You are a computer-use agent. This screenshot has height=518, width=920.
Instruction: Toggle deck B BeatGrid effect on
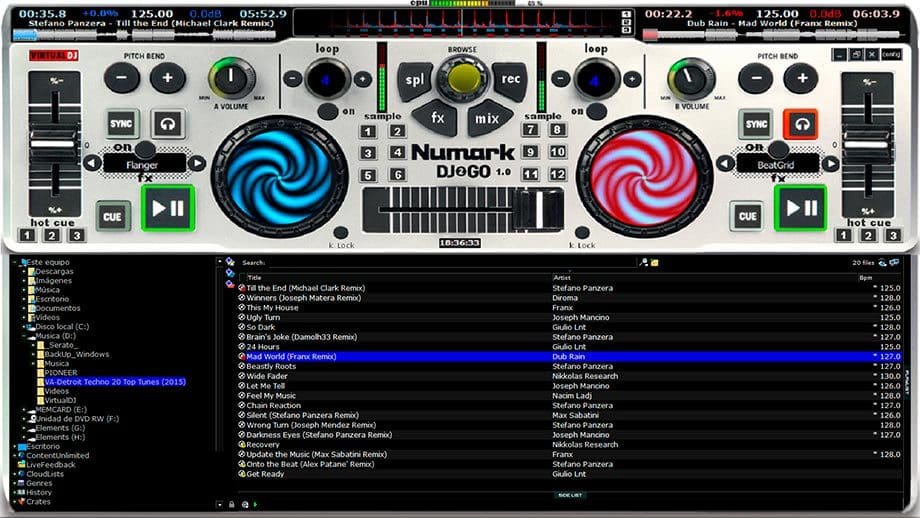(778, 148)
